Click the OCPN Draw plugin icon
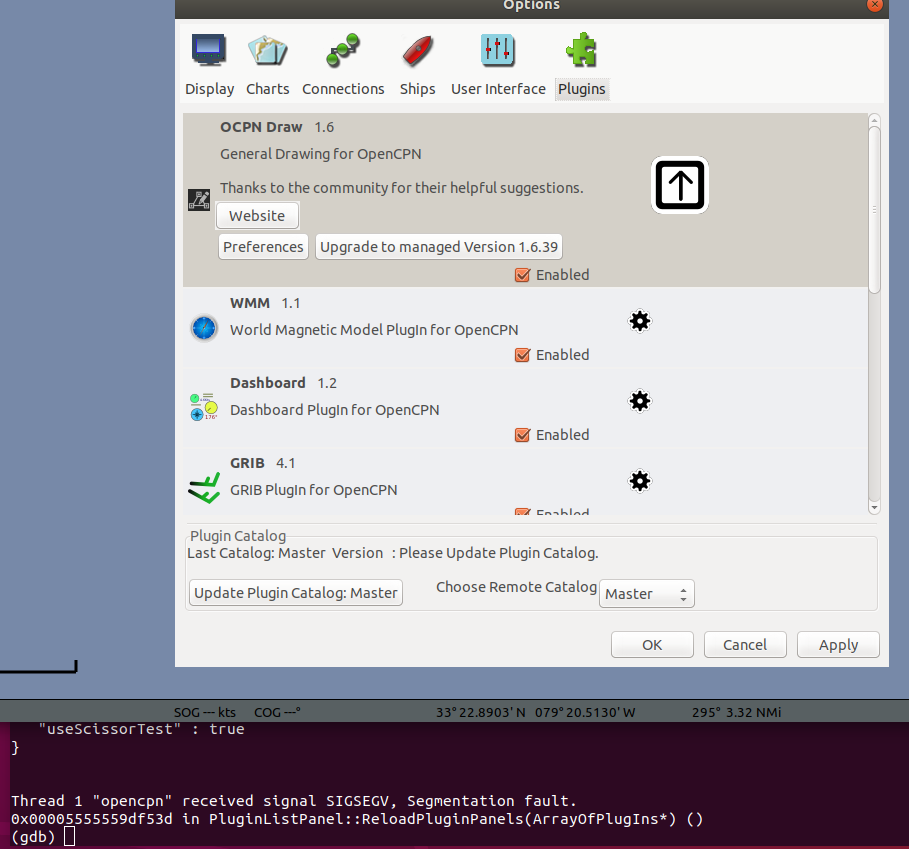 (198, 199)
